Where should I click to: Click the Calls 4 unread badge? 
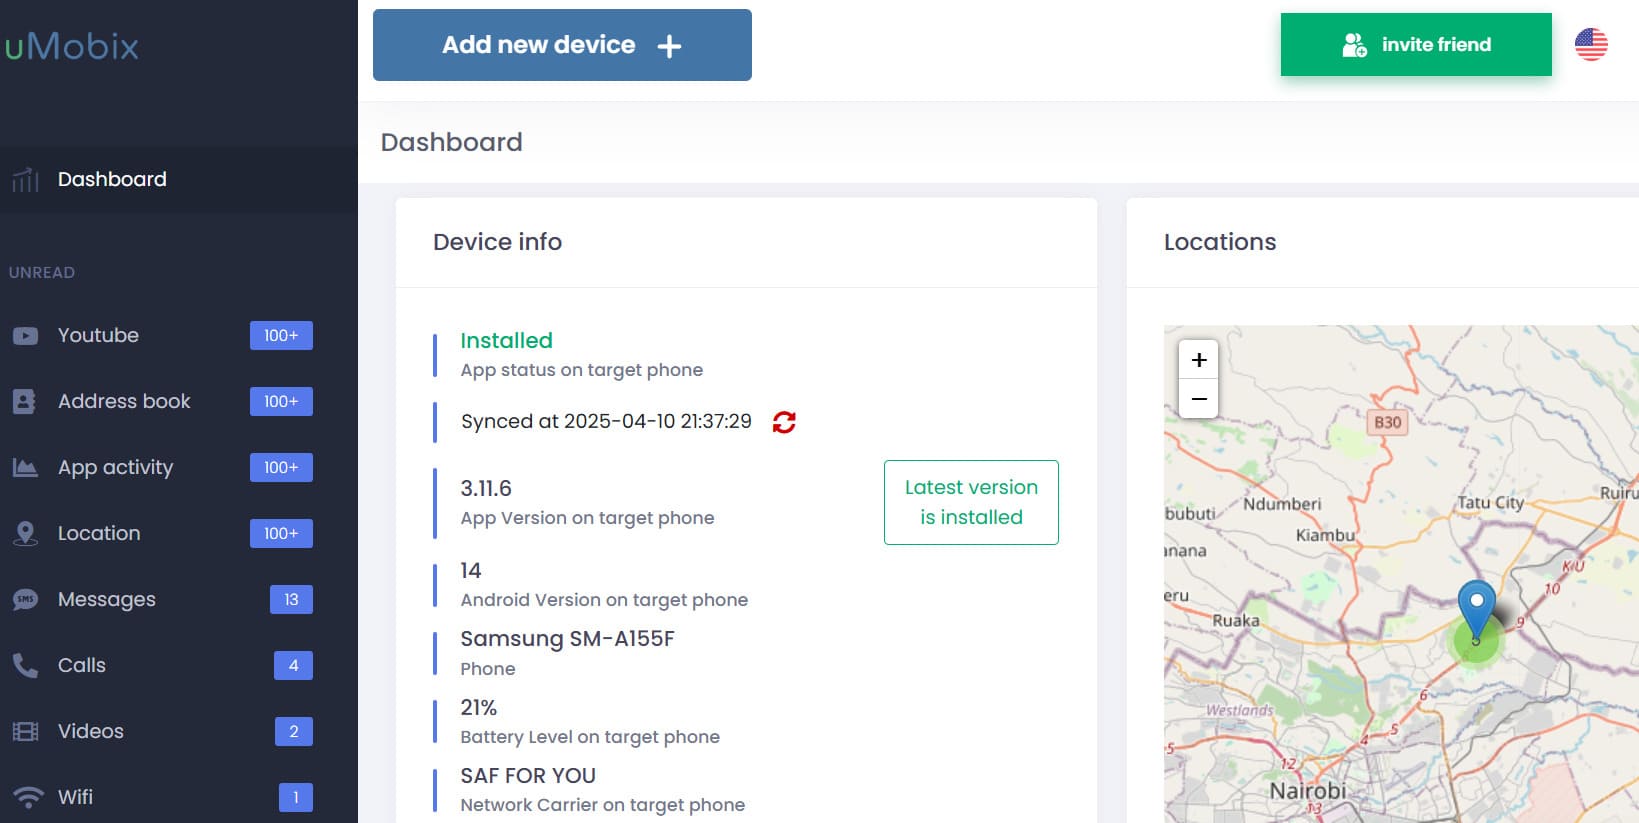tap(293, 666)
